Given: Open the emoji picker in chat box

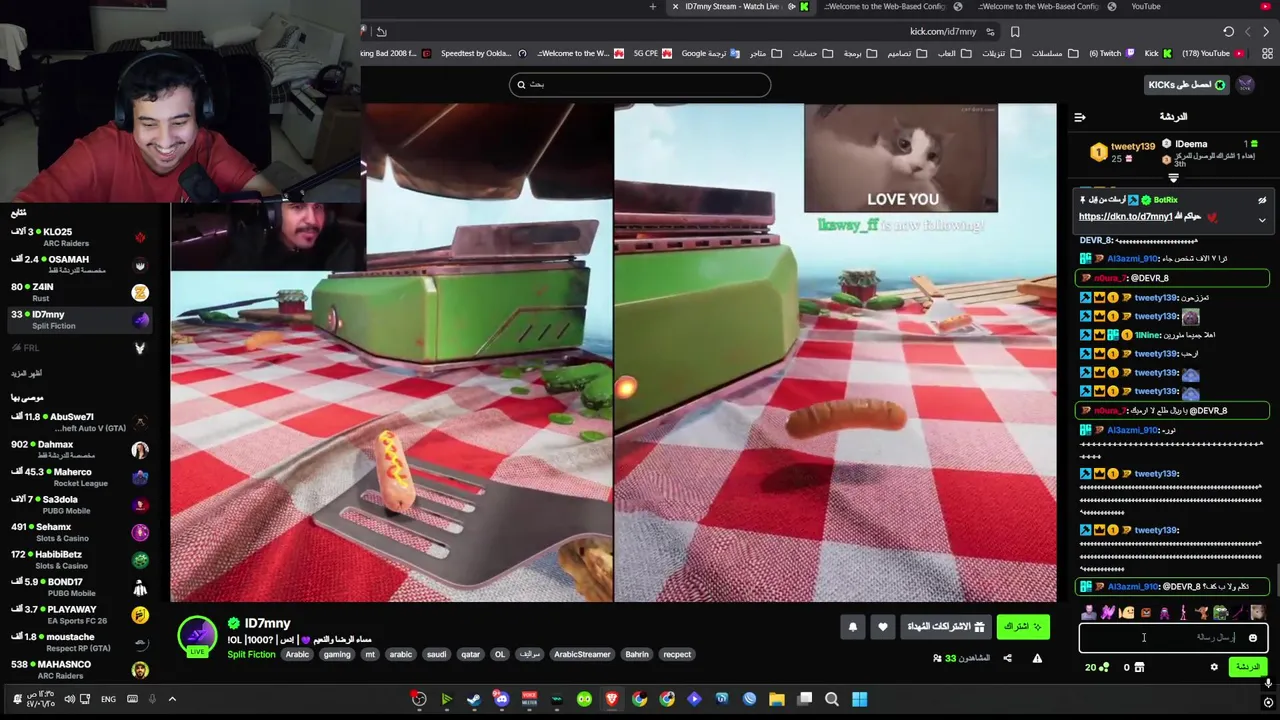Looking at the screenshot, I should (x=1252, y=638).
